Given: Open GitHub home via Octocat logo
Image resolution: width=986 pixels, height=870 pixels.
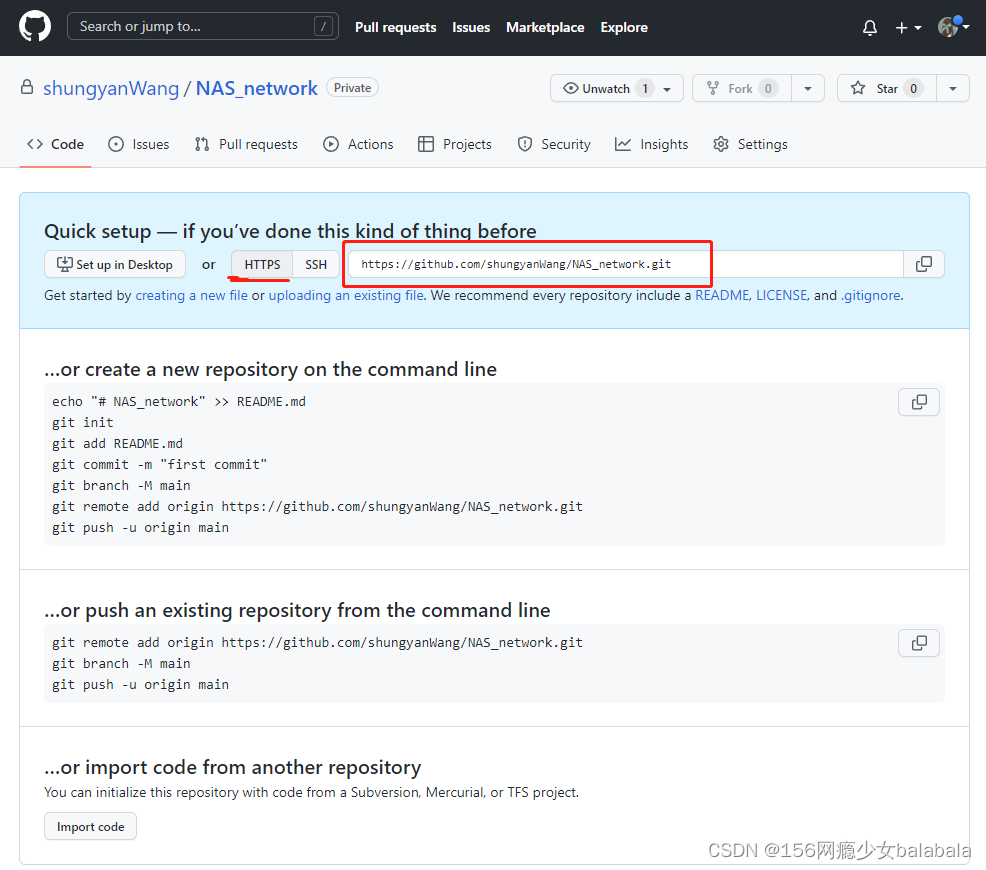Looking at the screenshot, I should point(35,27).
